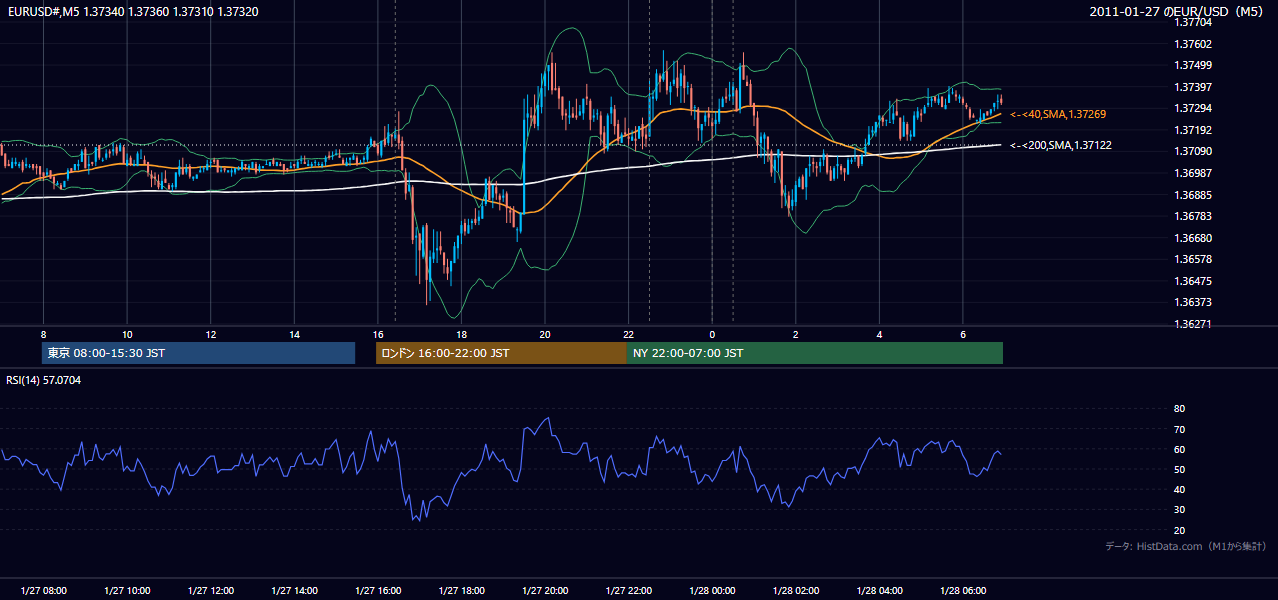Click the RSI scale value 50

coord(1179,469)
